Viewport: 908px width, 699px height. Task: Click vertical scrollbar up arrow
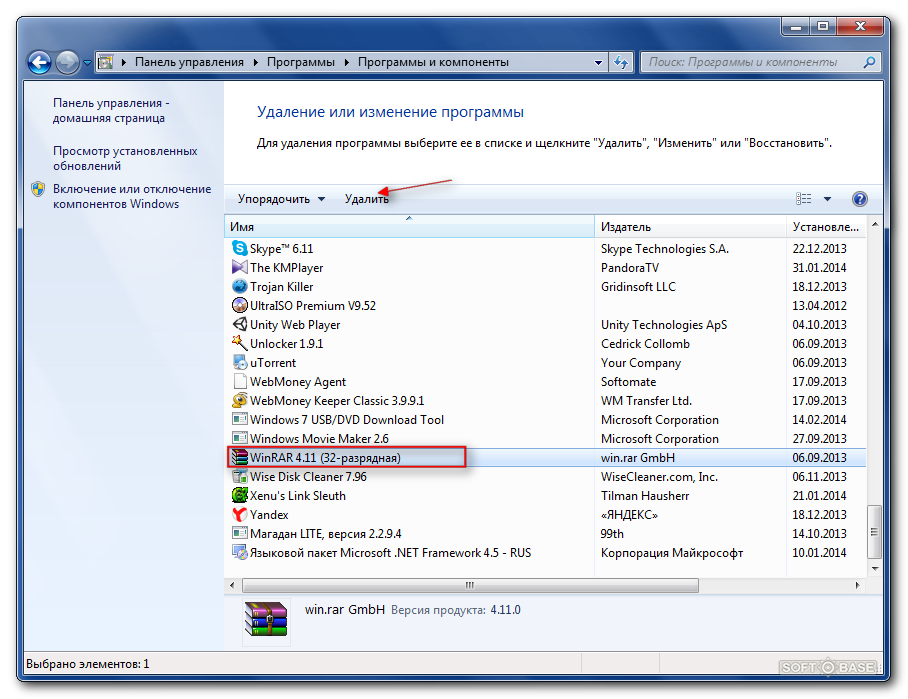(x=874, y=224)
